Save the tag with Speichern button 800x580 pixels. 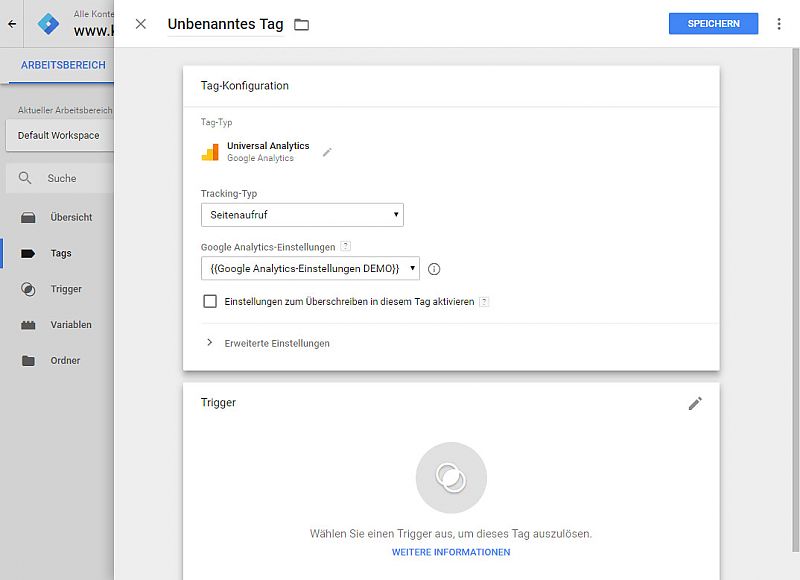coord(713,23)
